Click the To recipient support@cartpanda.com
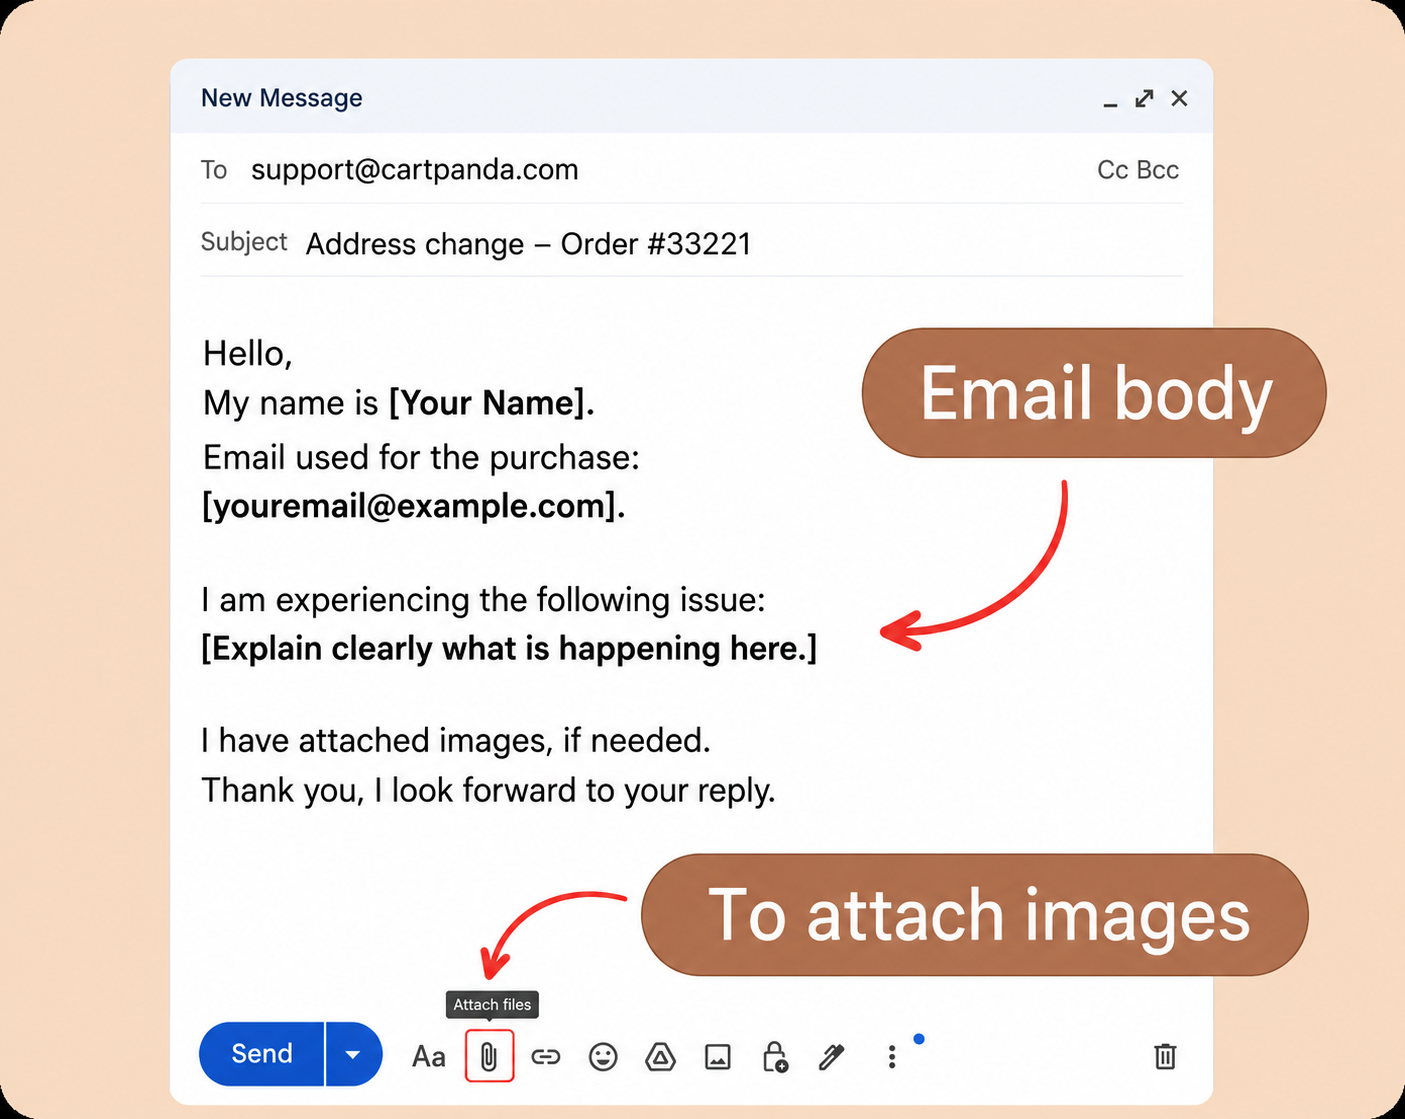 tap(415, 169)
